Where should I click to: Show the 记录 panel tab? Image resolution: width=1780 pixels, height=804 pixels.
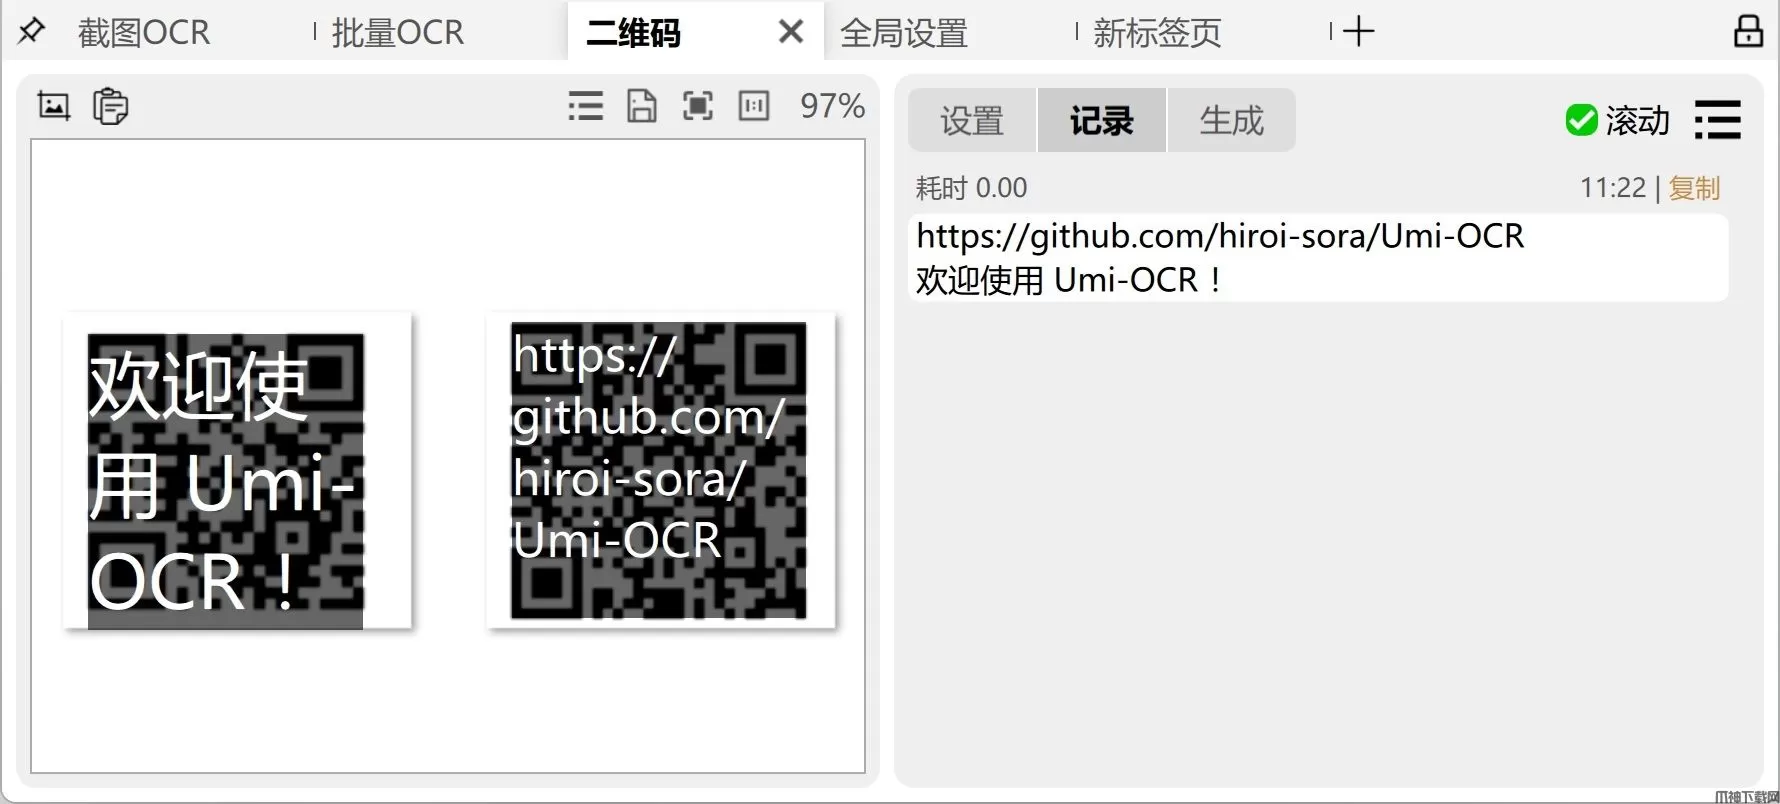coord(1102,120)
